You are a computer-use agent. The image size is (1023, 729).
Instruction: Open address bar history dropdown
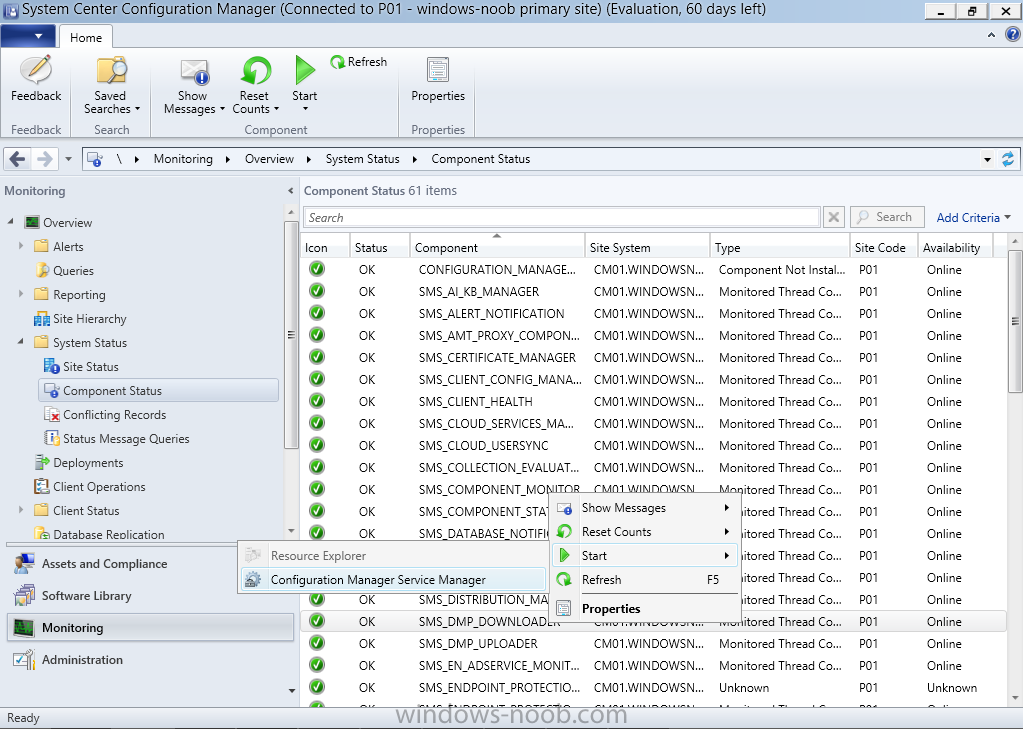click(987, 159)
